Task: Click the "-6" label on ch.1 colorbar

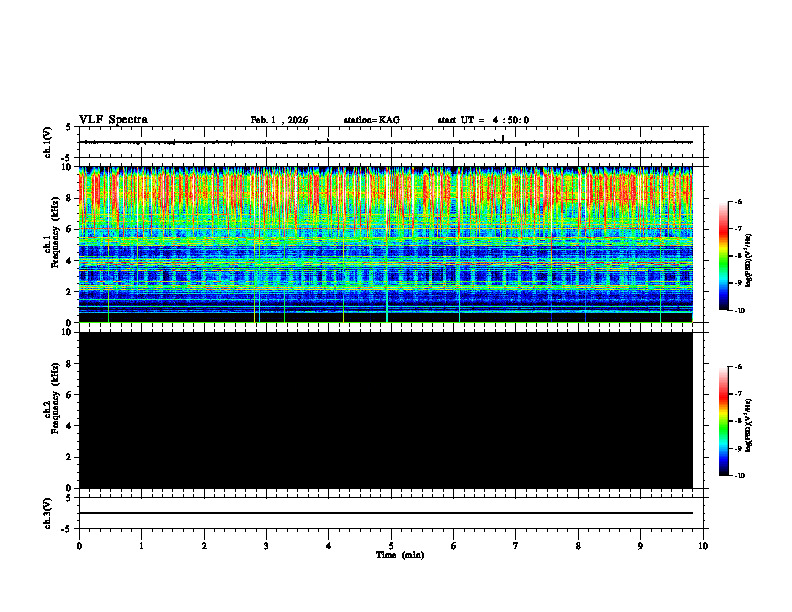Action: (738, 201)
